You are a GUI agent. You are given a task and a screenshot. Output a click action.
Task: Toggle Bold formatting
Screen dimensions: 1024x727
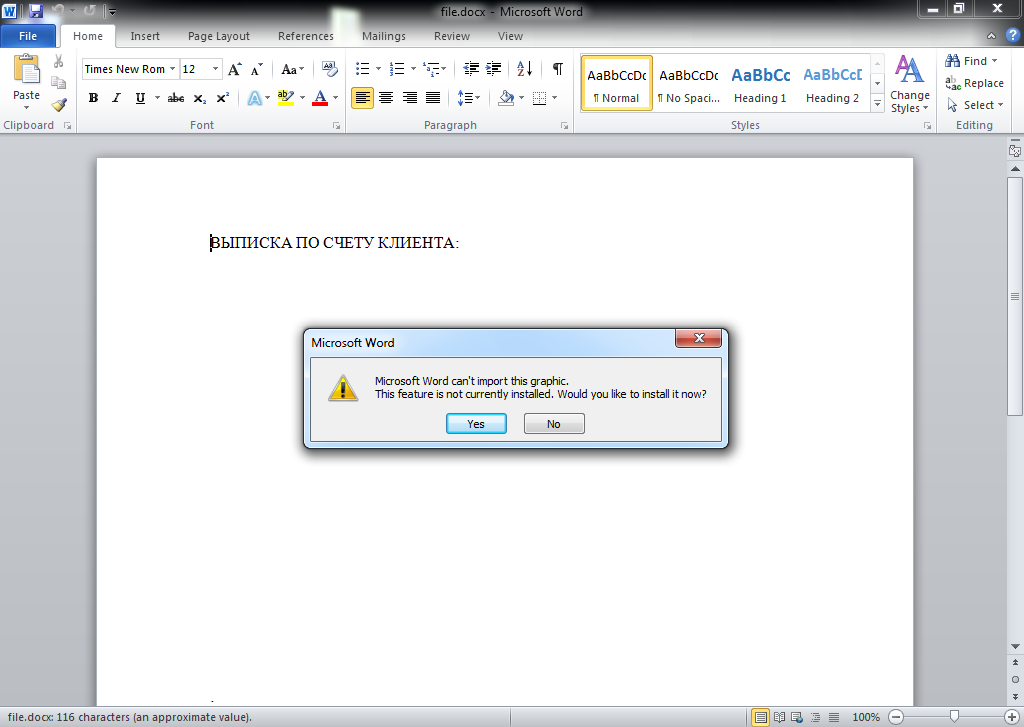coord(93,98)
